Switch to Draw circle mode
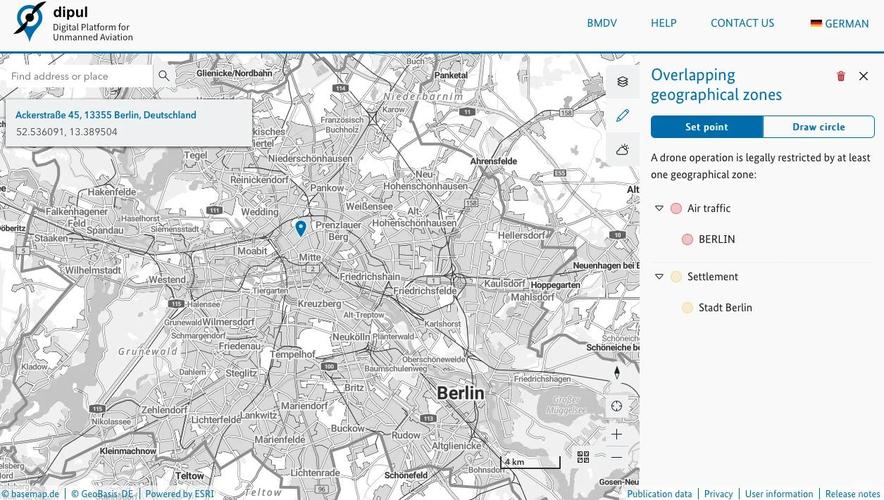 coord(818,127)
